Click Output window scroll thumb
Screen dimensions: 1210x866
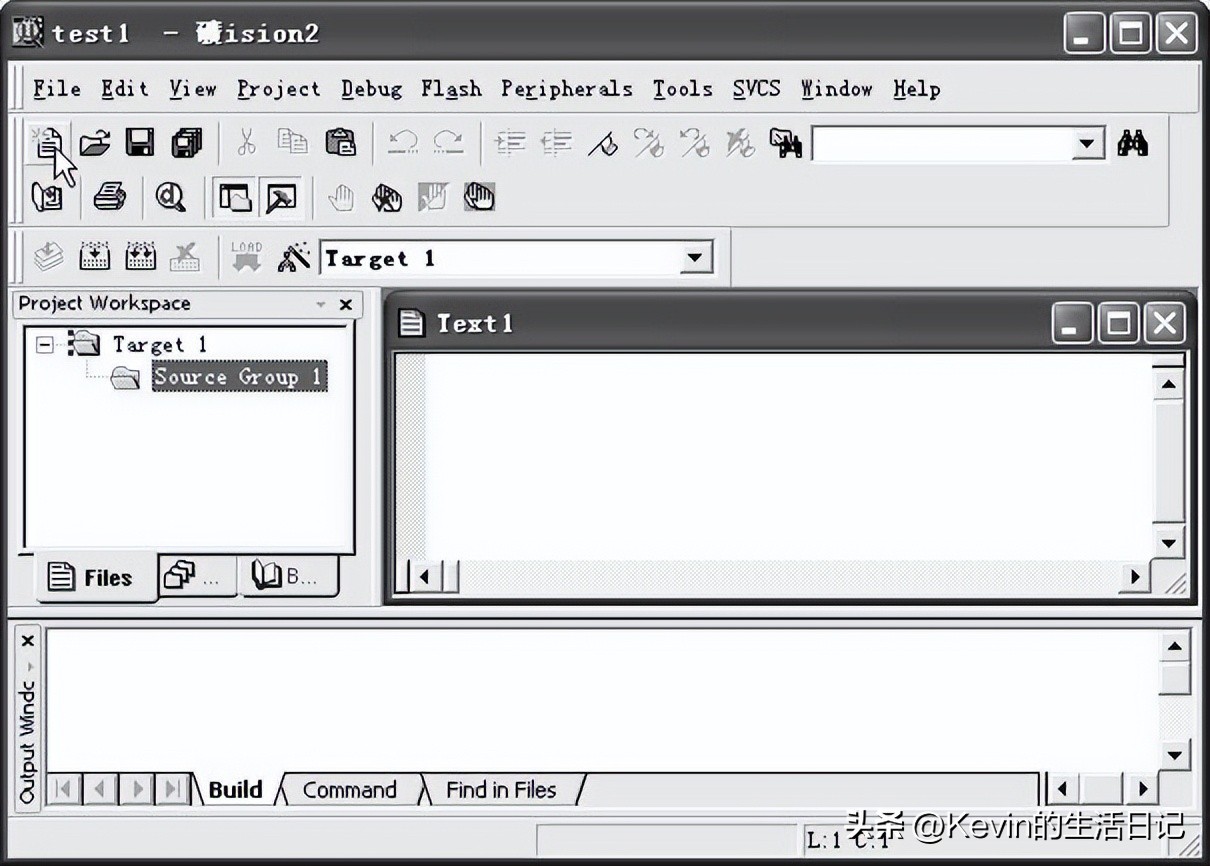click(1176, 679)
